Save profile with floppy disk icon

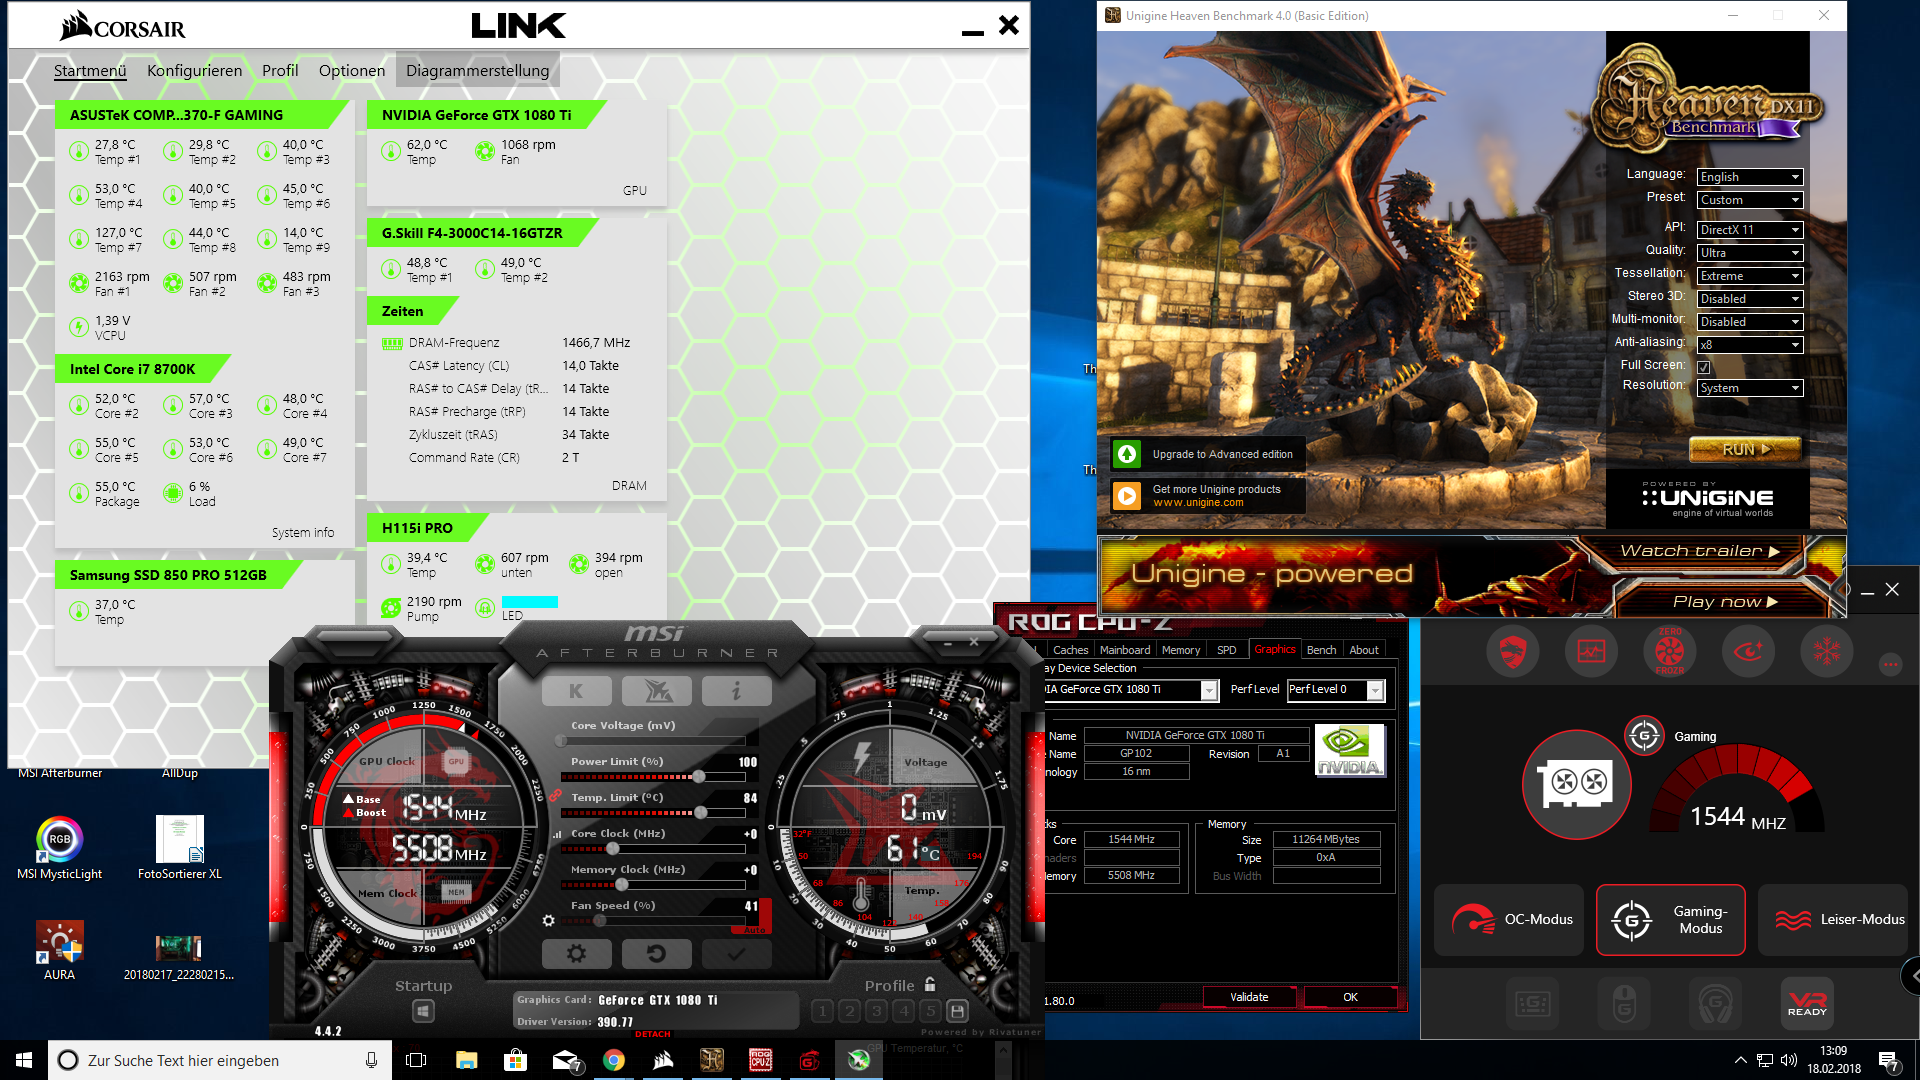(957, 1011)
